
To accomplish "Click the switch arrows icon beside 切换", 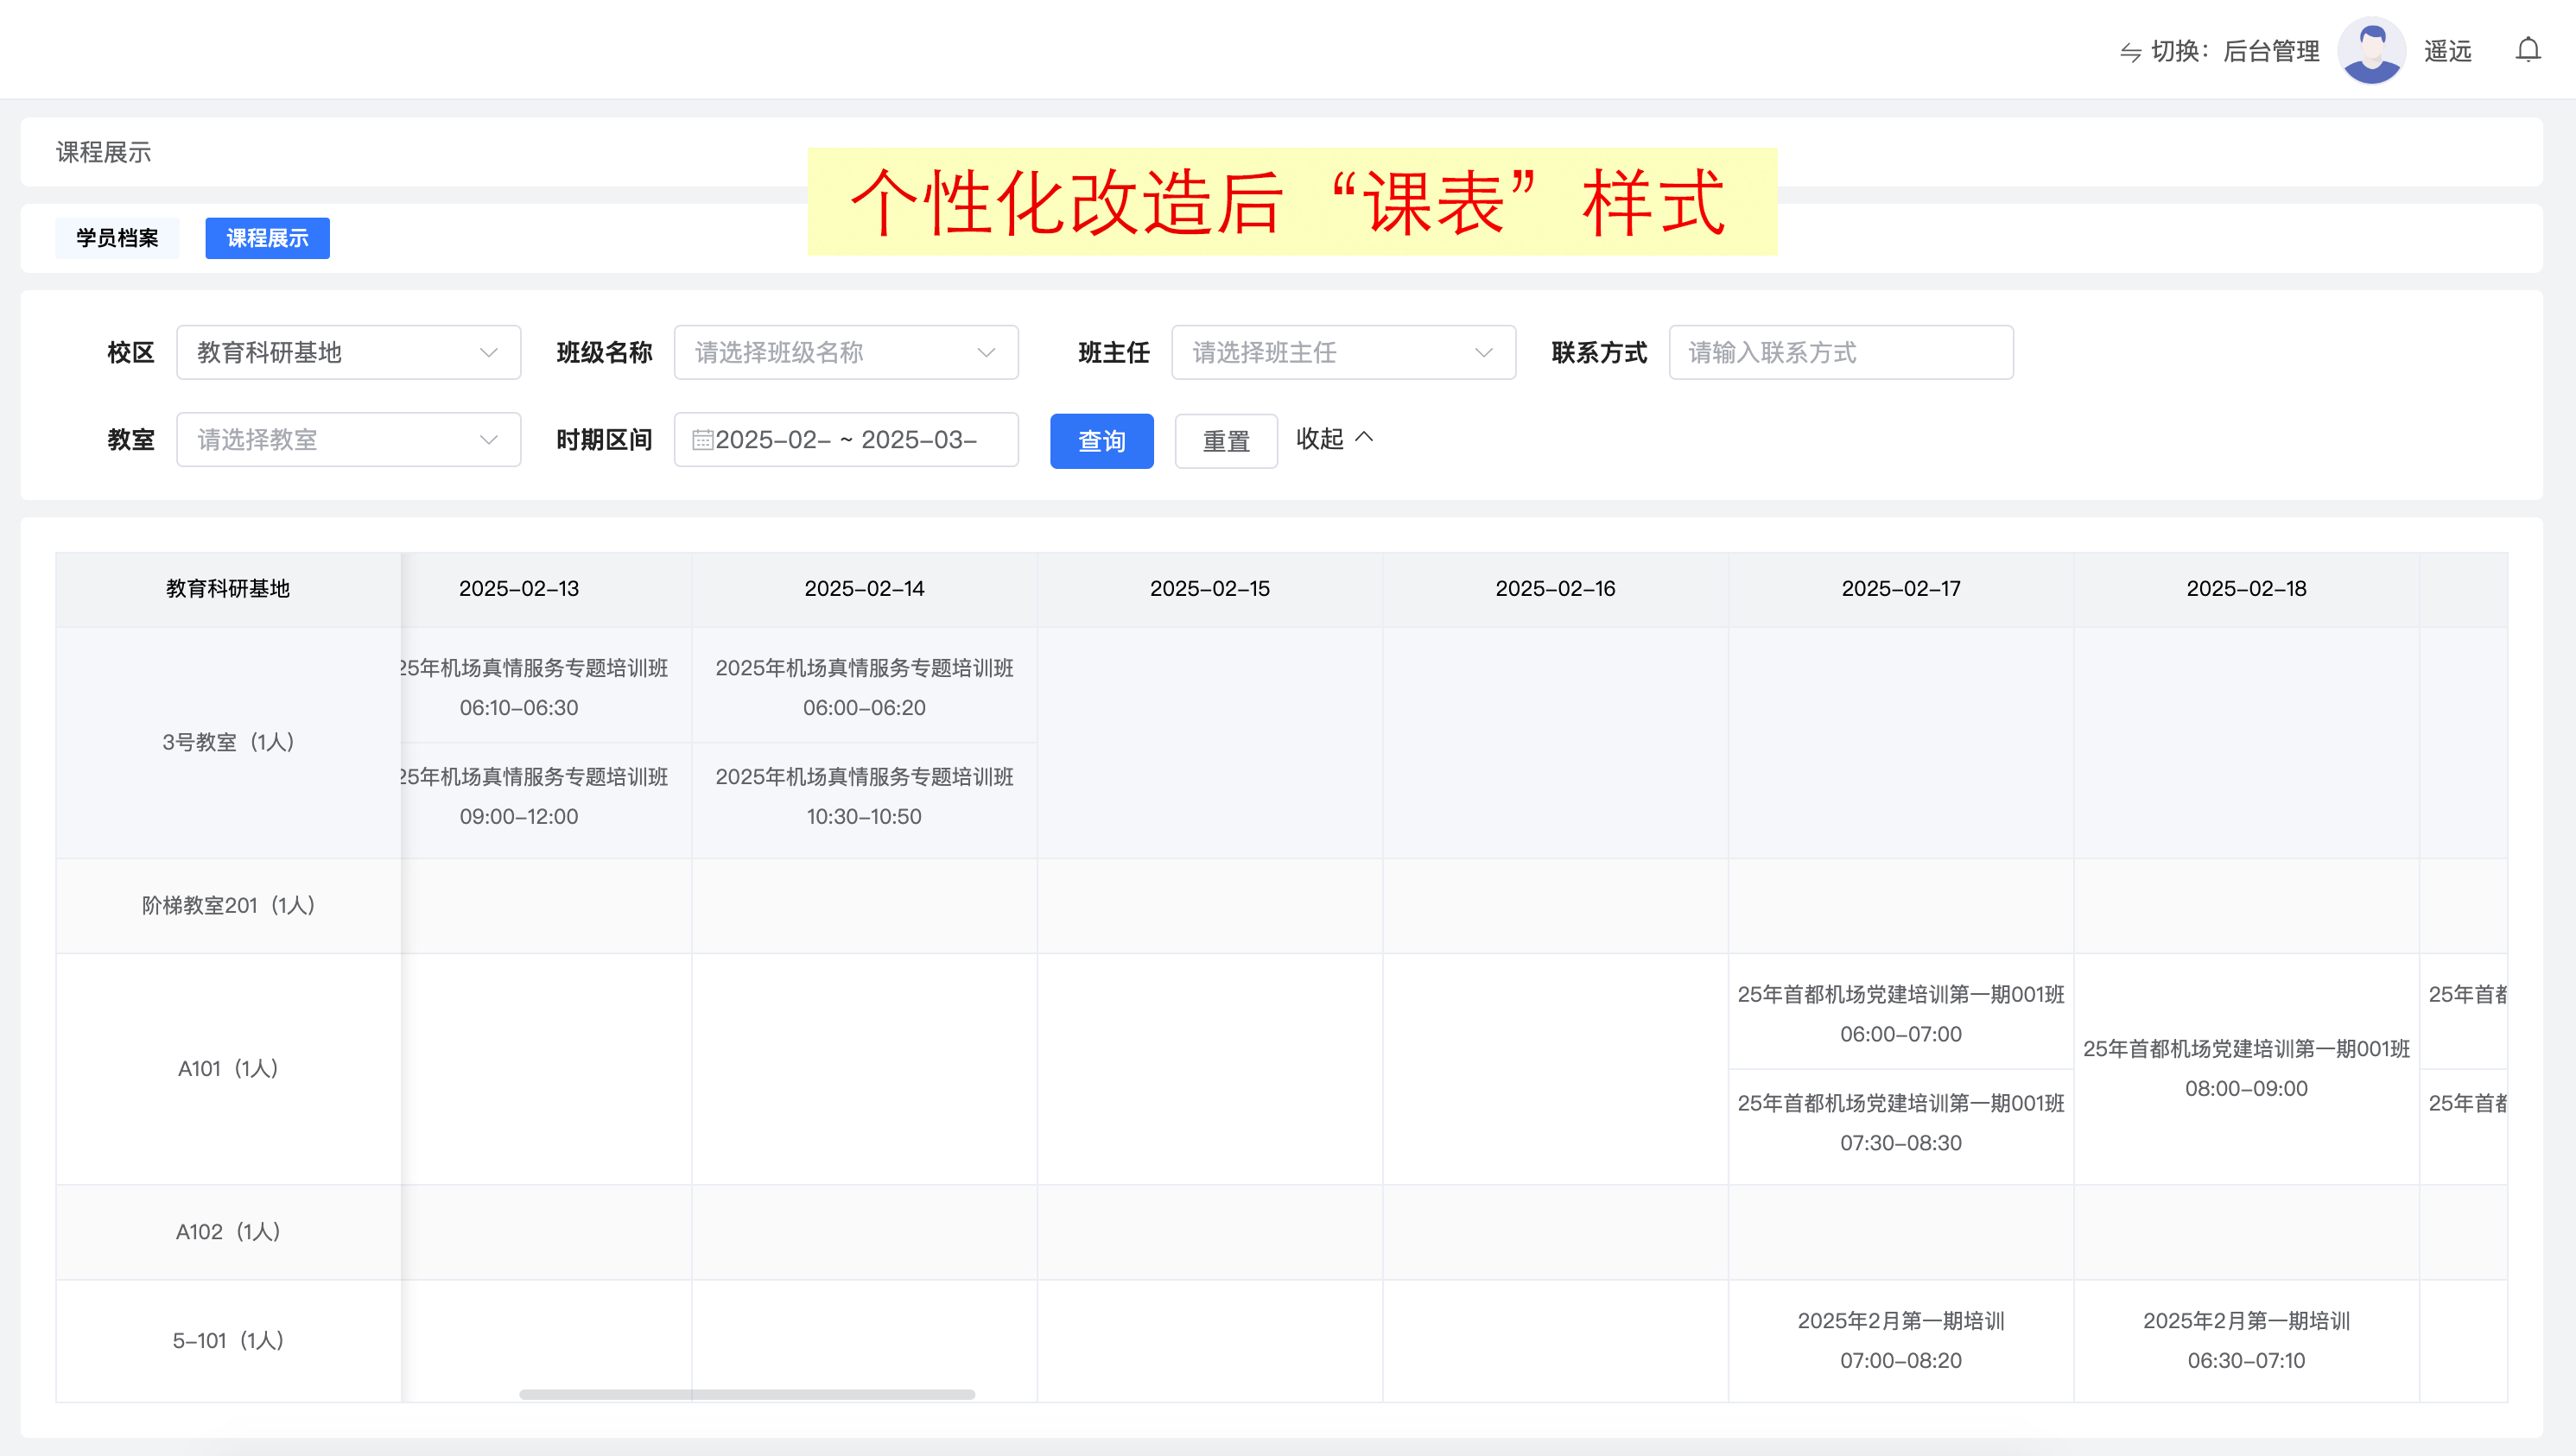I will 2130,52.
